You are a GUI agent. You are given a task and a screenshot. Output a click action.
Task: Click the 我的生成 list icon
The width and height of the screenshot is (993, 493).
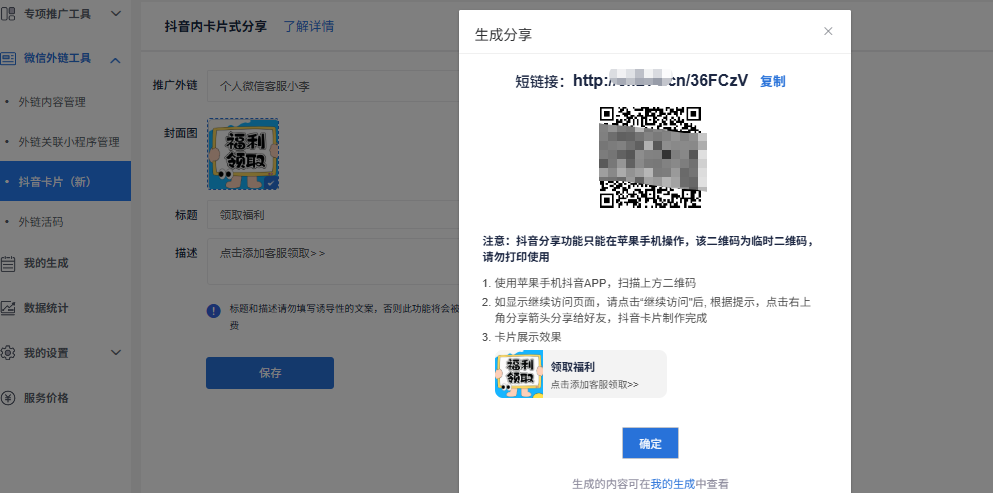coord(8,264)
